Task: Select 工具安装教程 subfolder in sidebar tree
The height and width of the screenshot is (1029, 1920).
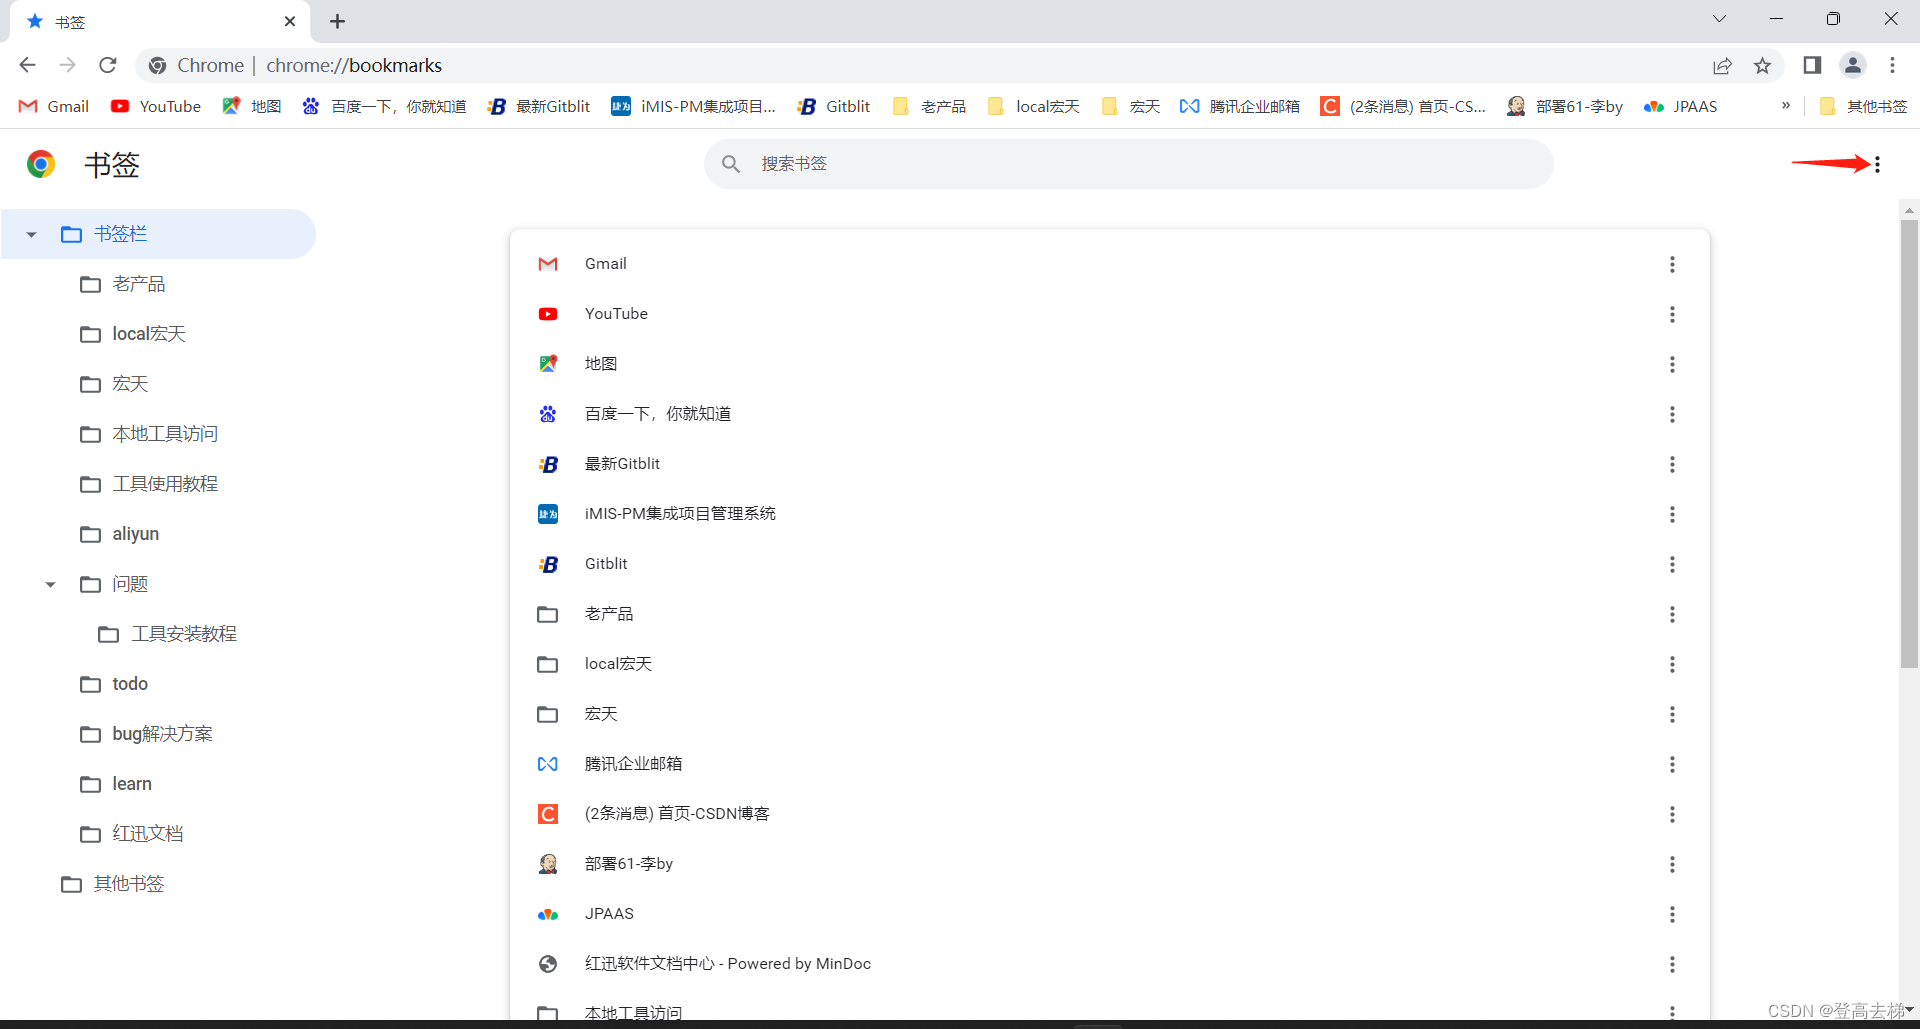Action: [x=184, y=635]
